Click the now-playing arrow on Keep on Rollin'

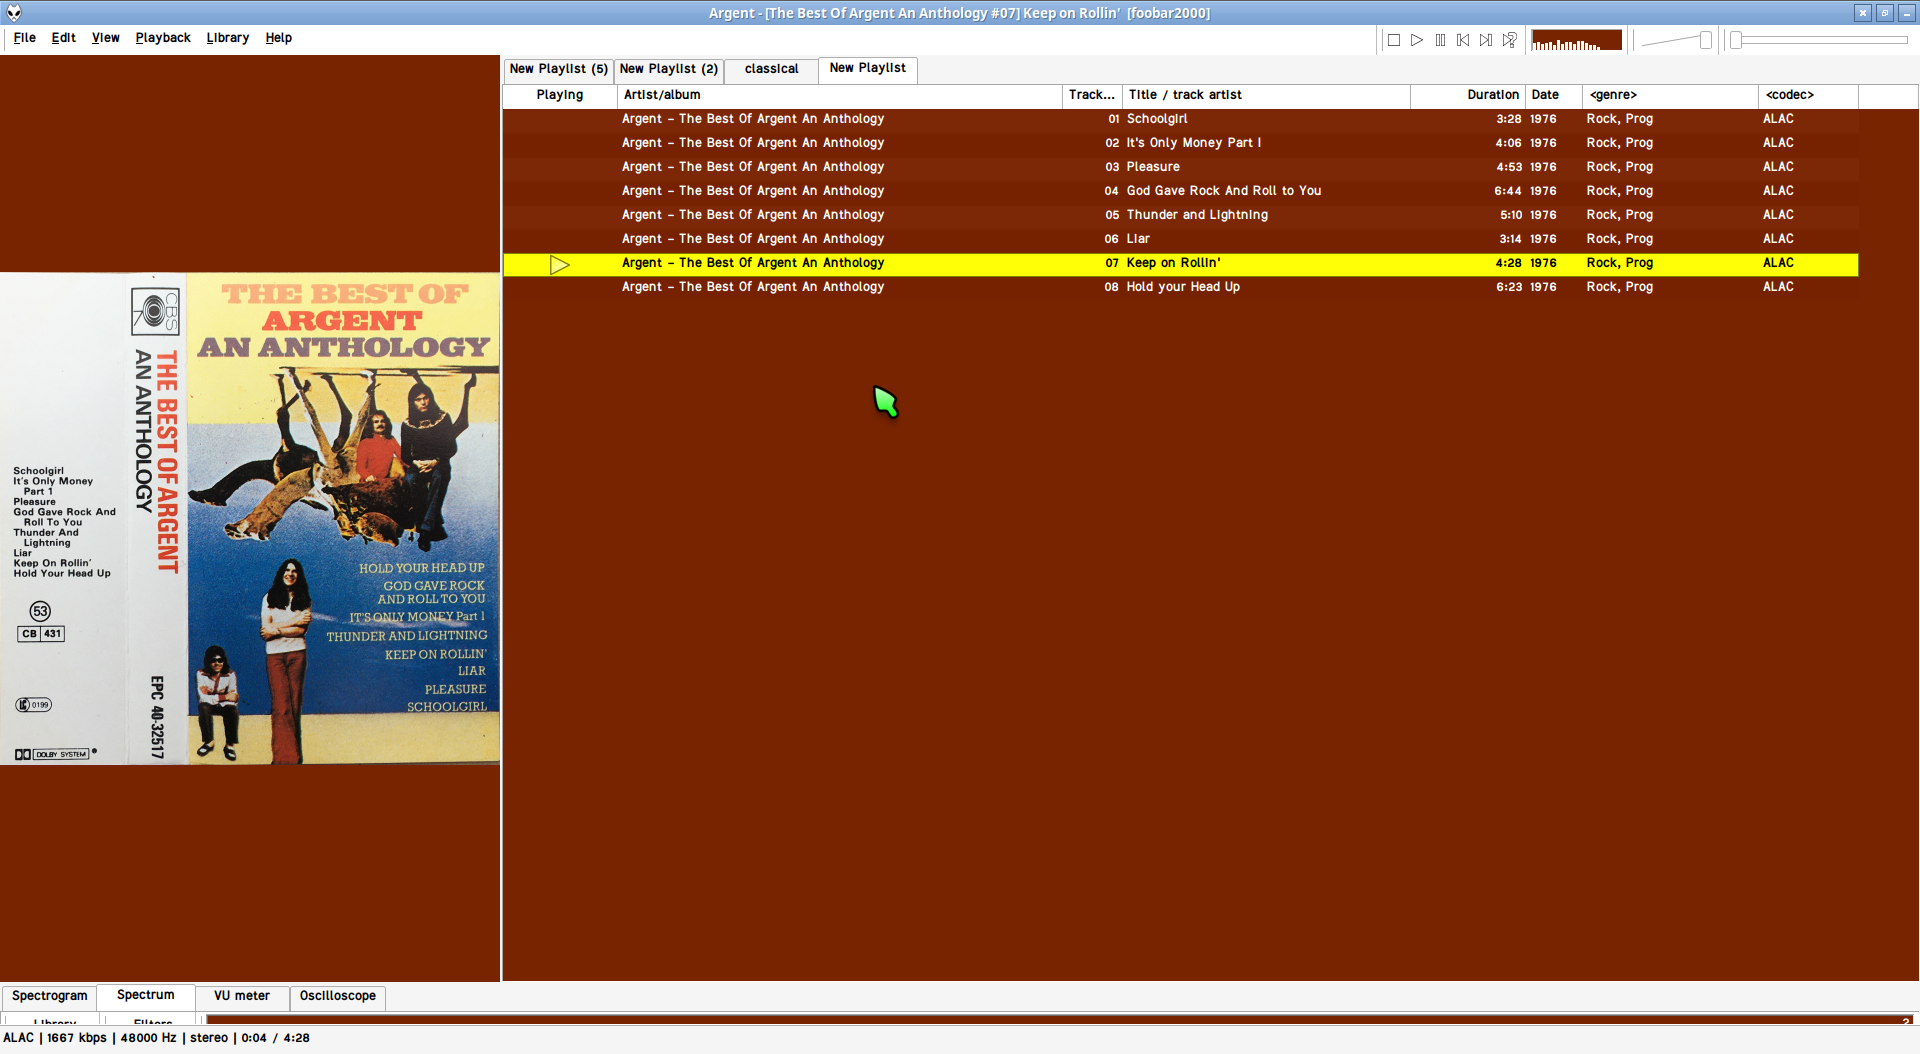[x=560, y=264]
